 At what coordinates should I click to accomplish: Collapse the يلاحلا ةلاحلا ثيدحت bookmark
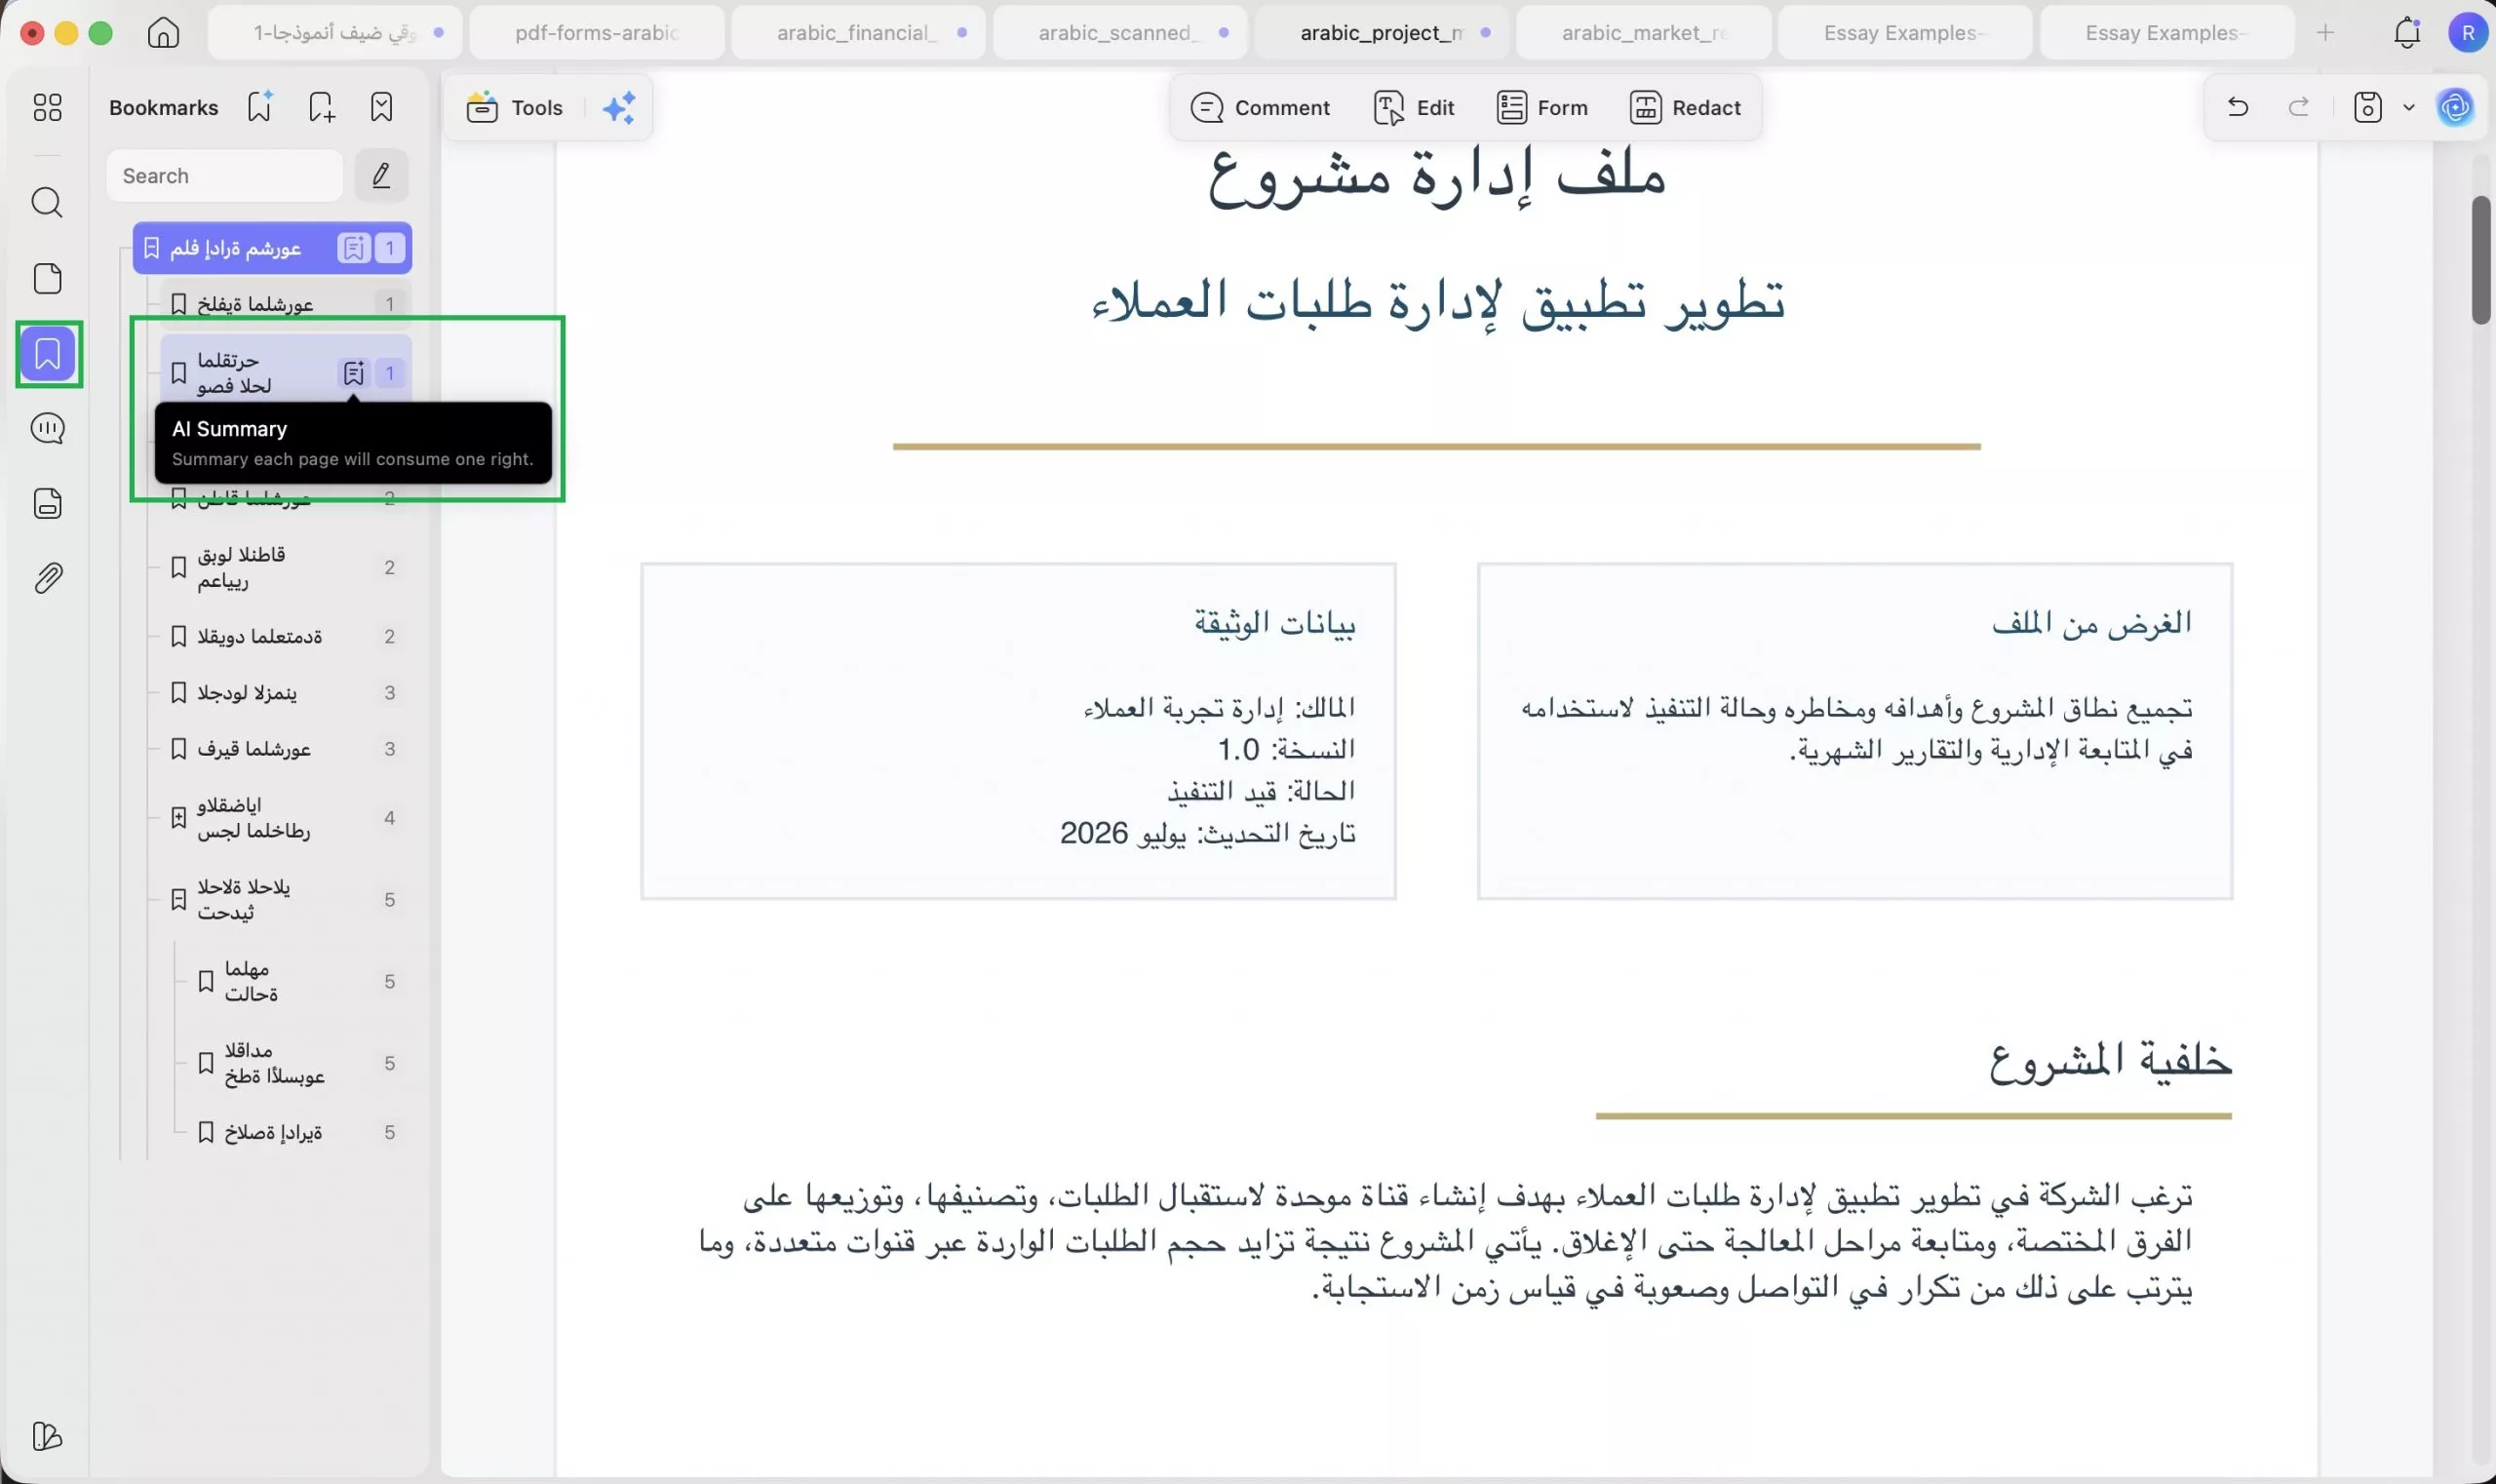pos(178,900)
